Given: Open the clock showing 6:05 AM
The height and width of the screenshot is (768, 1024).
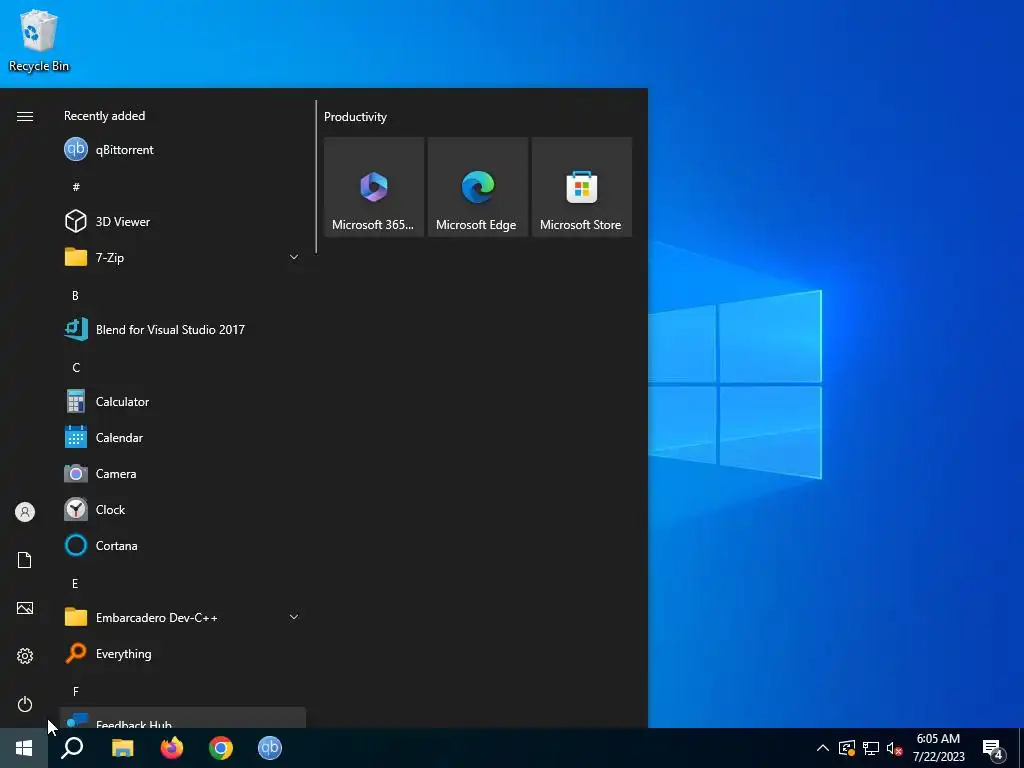Looking at the screenshot, I should [x=938, y=748].
